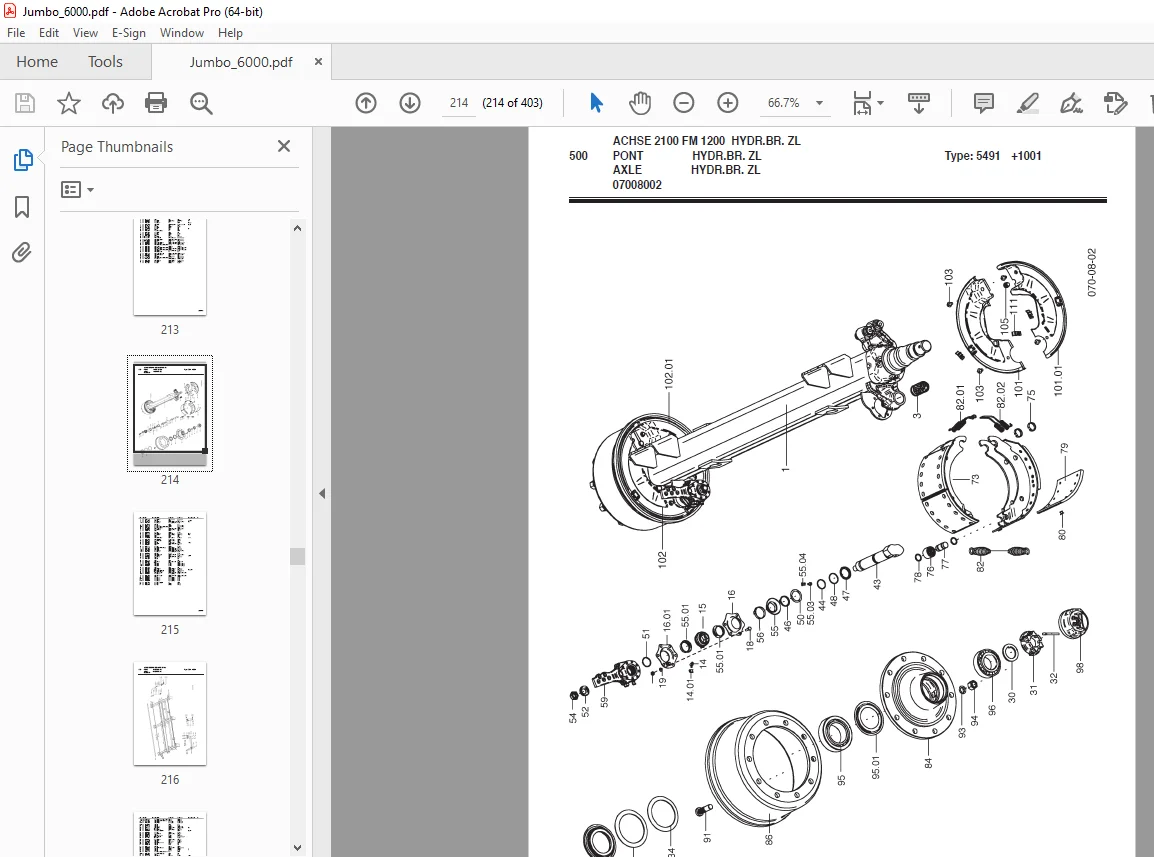Screen dimensions: 1154x857
Task: Click the scrolling mode keyboard icon
Action: [918, 103]
